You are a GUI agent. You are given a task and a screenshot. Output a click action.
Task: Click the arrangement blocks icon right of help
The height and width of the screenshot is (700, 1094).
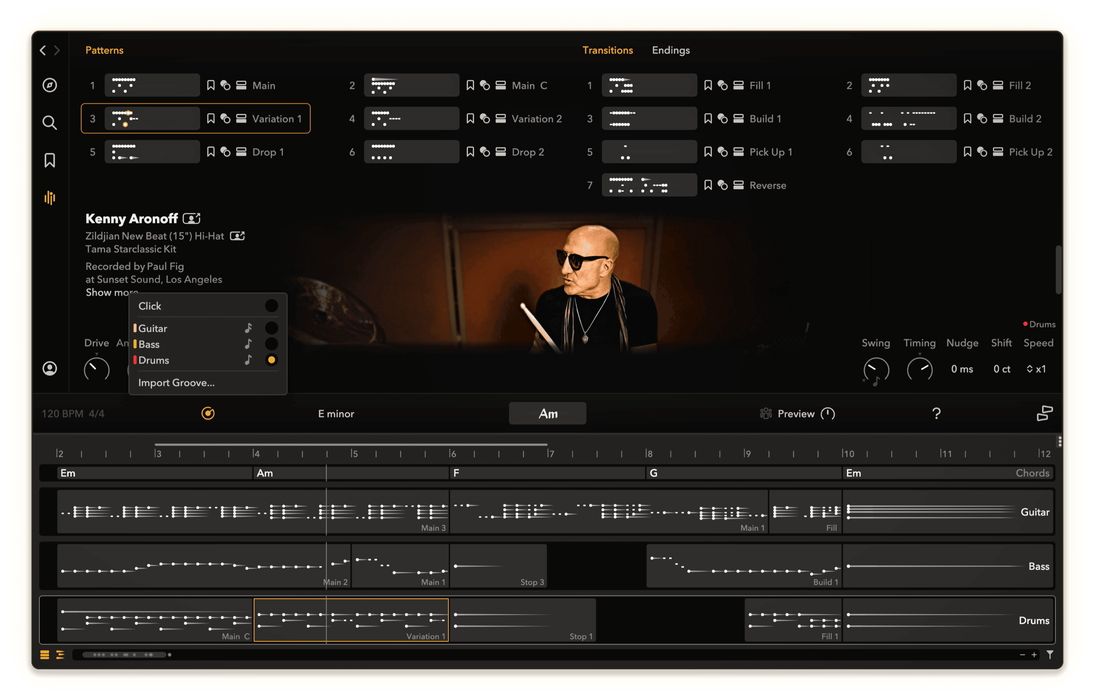1044,414
